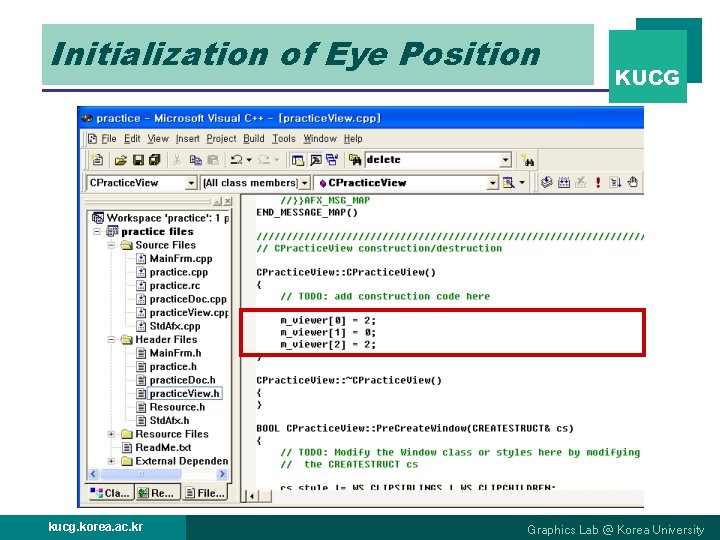Open the Project menu
720x540 pixels.
tap(221, 139)
